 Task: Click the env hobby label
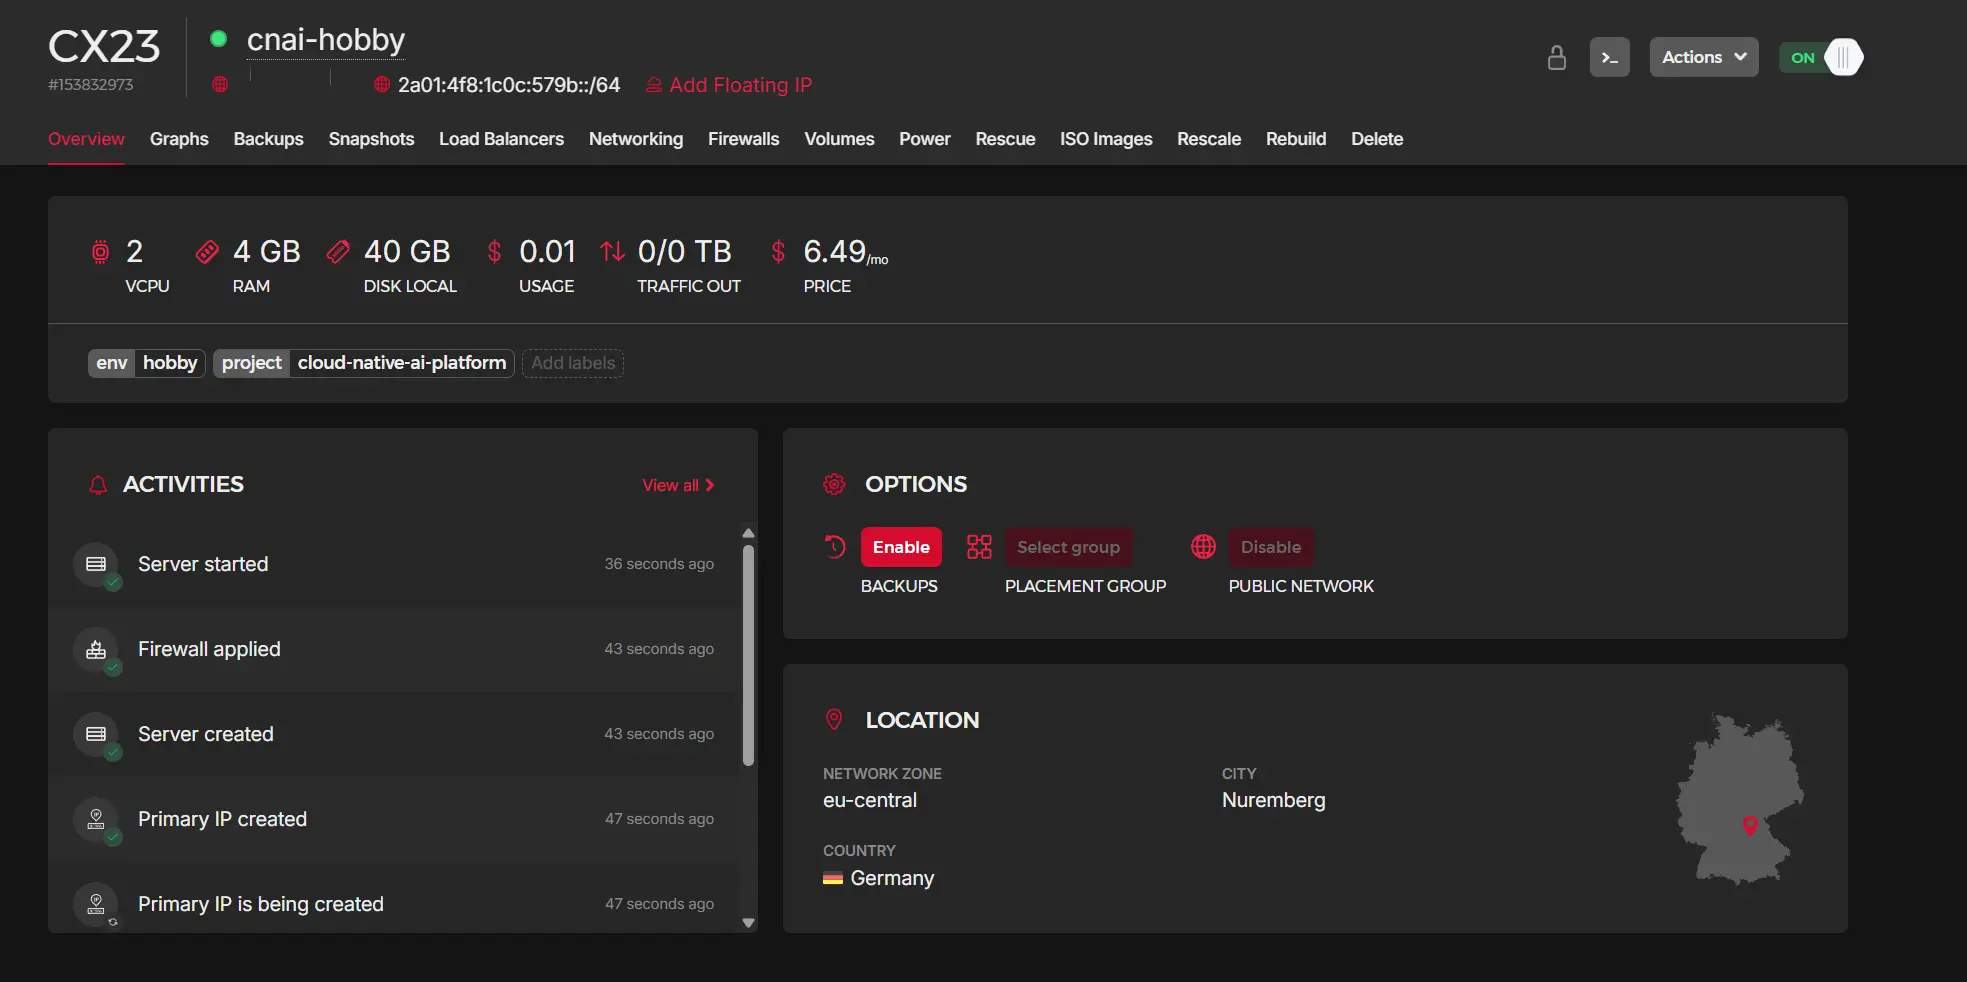(147, 363)
